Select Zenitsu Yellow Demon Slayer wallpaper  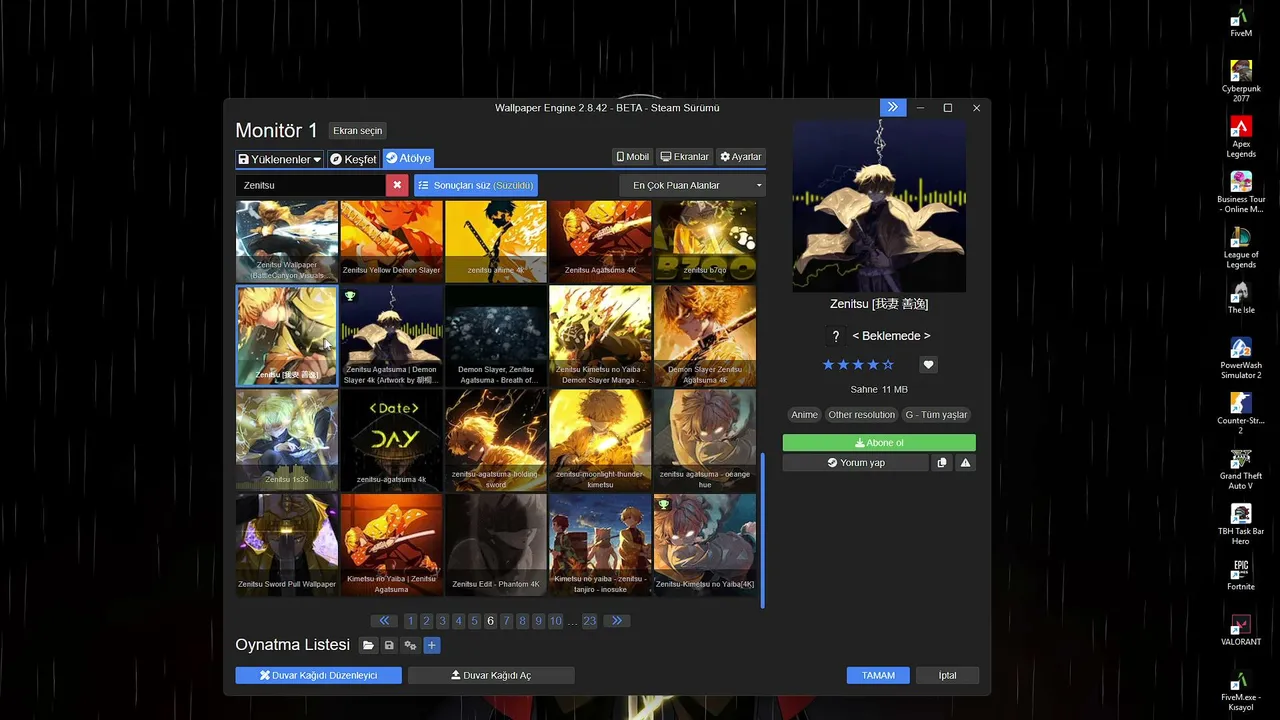point(391,241)
